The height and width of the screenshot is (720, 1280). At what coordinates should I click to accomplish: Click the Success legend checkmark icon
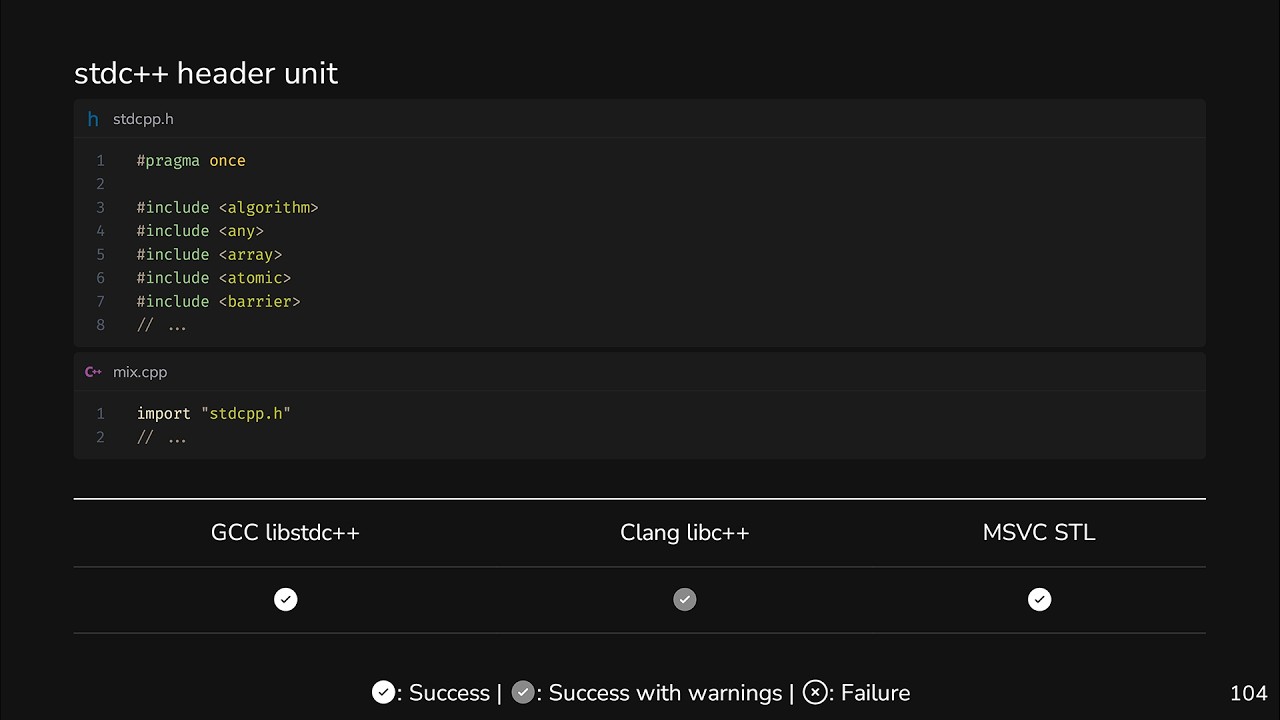382,692
